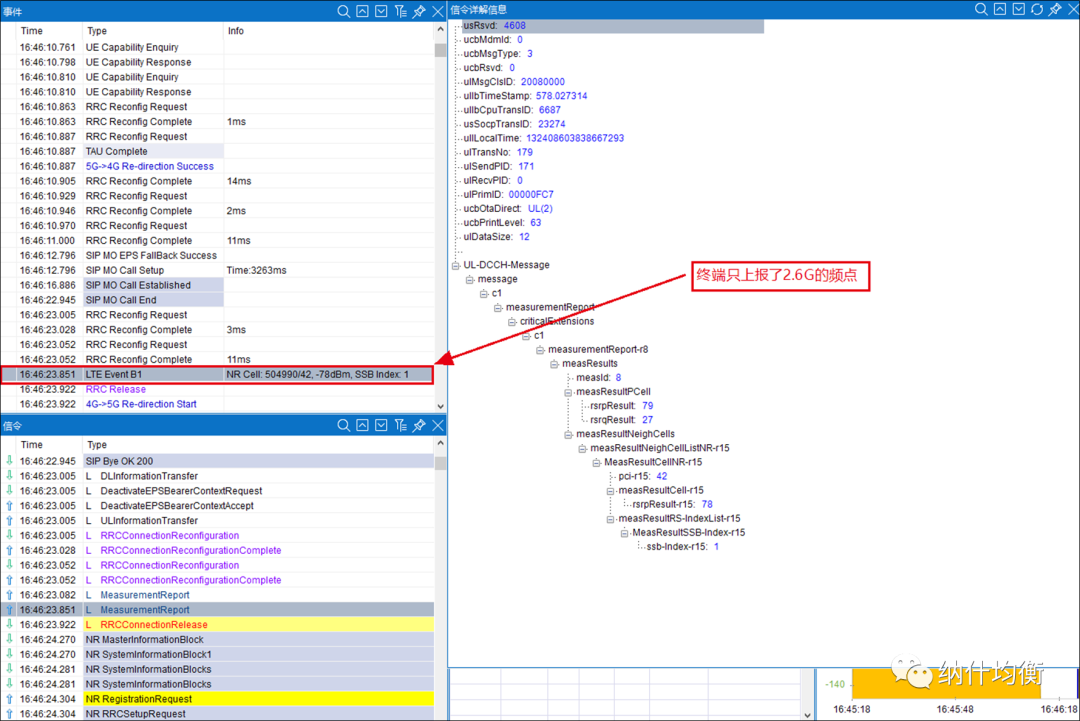Collapse the measResultCell-r15 node

pos(610,491)
